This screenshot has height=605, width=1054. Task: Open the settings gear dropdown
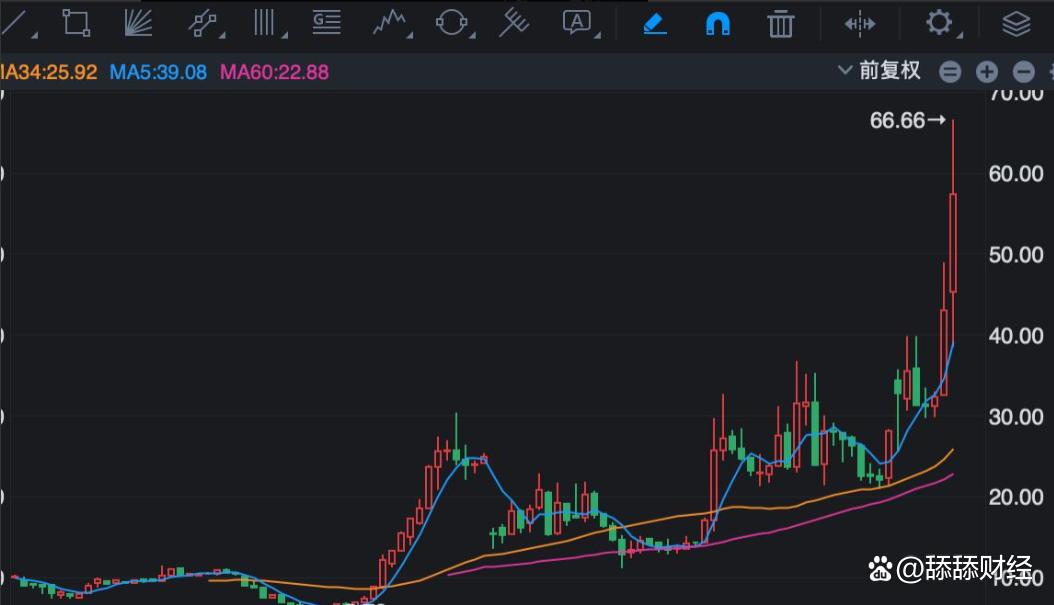(939, 23)
